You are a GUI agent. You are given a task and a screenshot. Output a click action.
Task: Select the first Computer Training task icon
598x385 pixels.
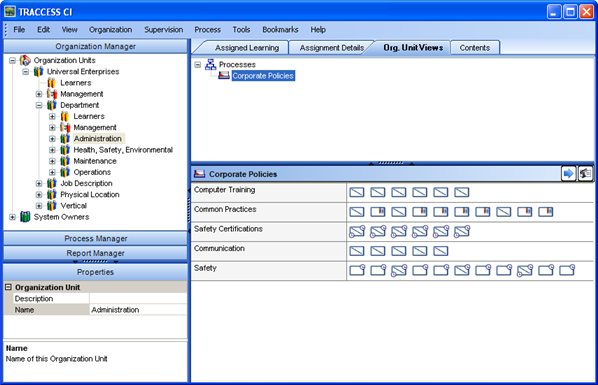(x=357, y=192)
